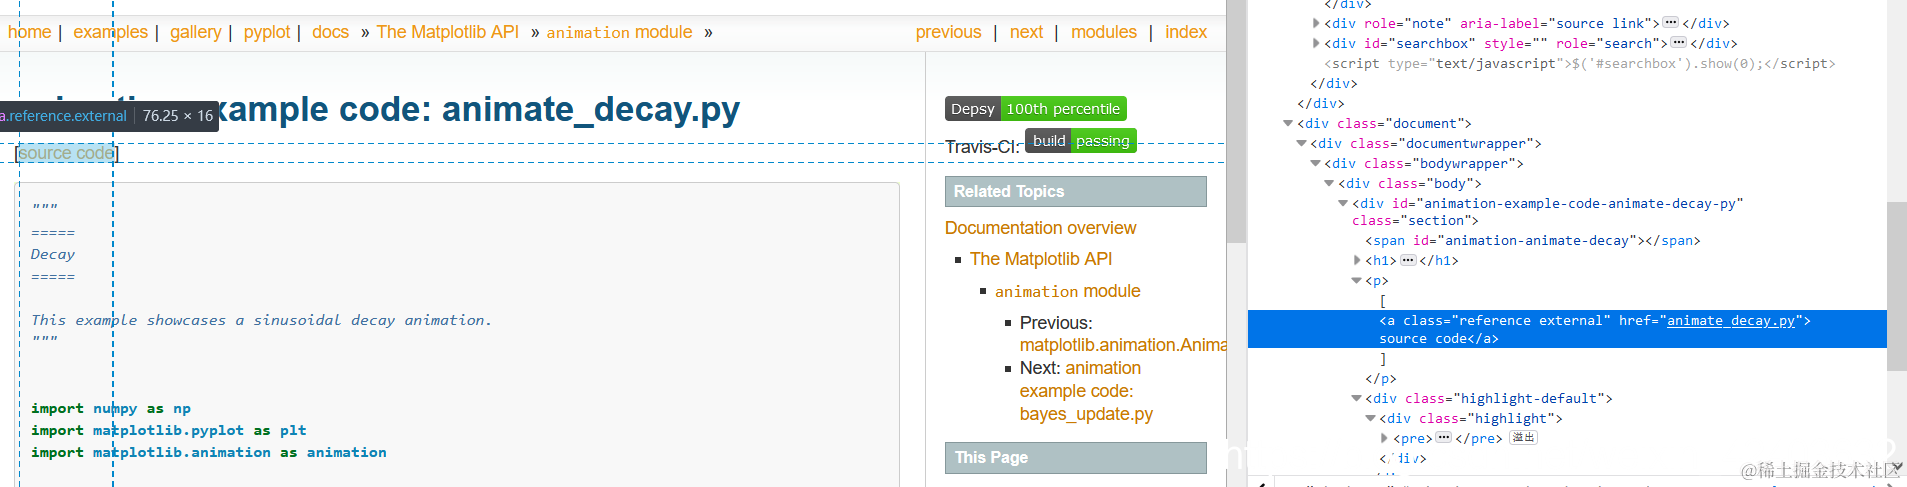Viewport: 1907px width, 487px height.
Task: Go to the next page link
Action: [x=1026, y=32]
